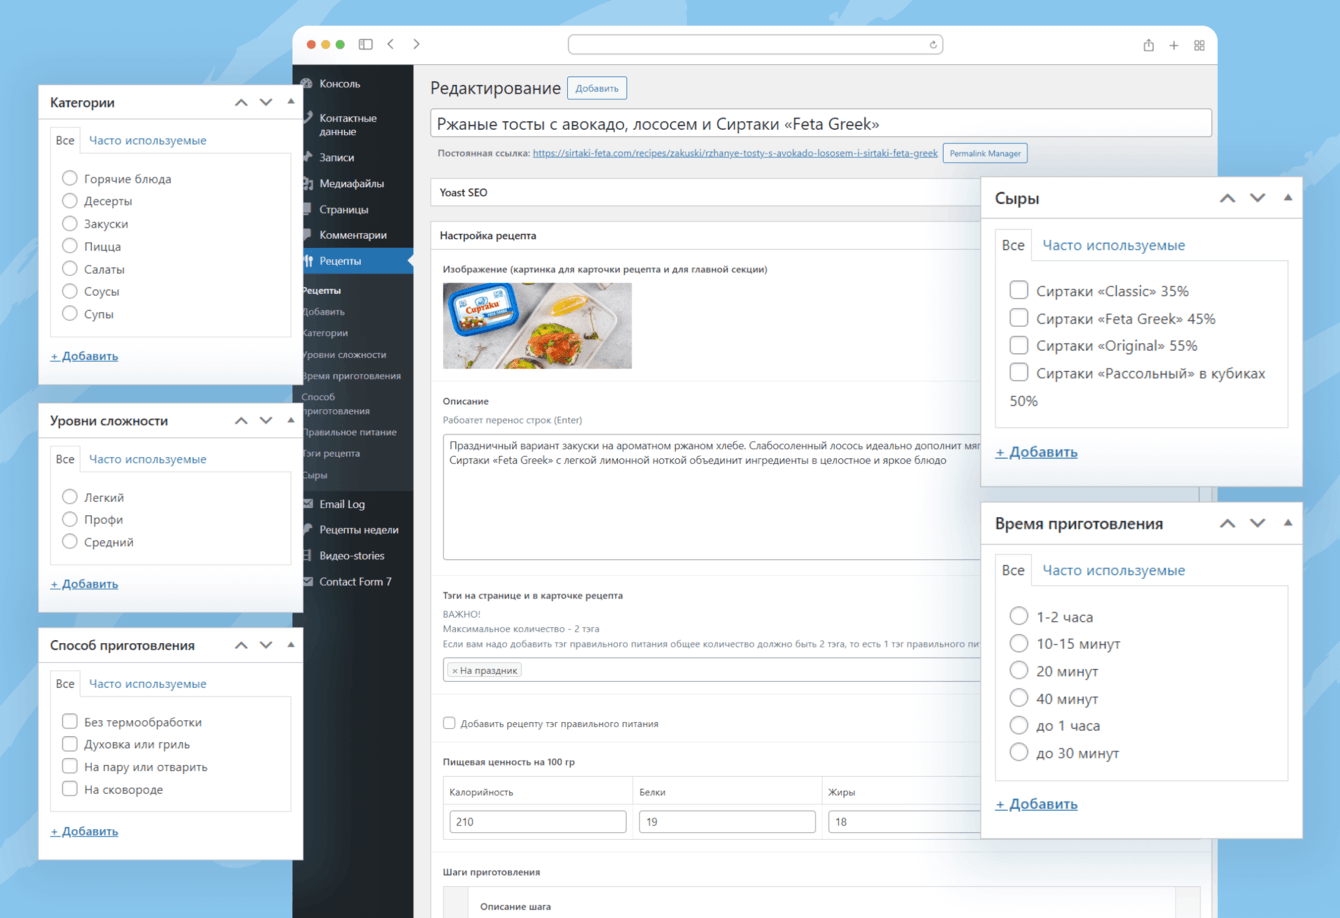This screenshot has width=1340, height=918.
Task: Click the Медиафайлы icon in sidebar
Action: tap(307, 183)
